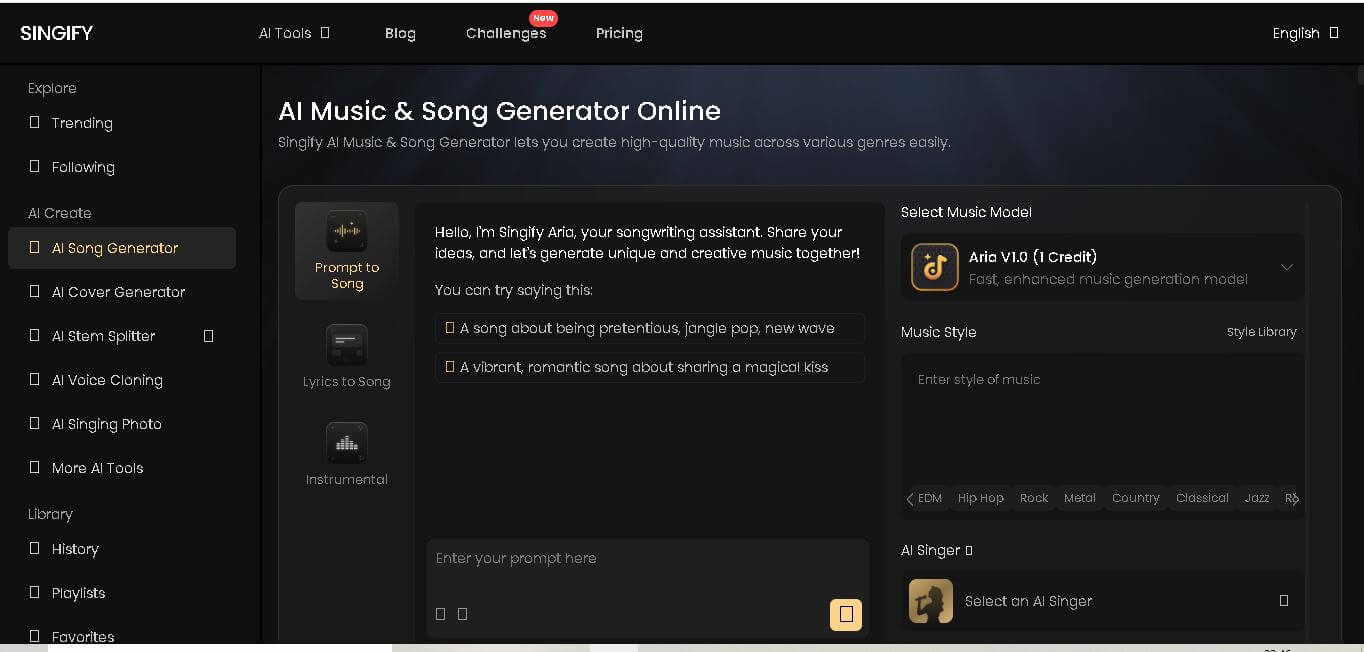Image resolution: width=1364 pixels, height=652 pixels.
Task: Select the Prompt to Song mode
Action: [x=347, y=251]
